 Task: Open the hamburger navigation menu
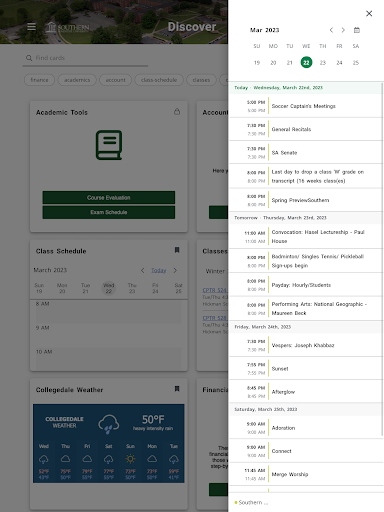coord(31,27)
